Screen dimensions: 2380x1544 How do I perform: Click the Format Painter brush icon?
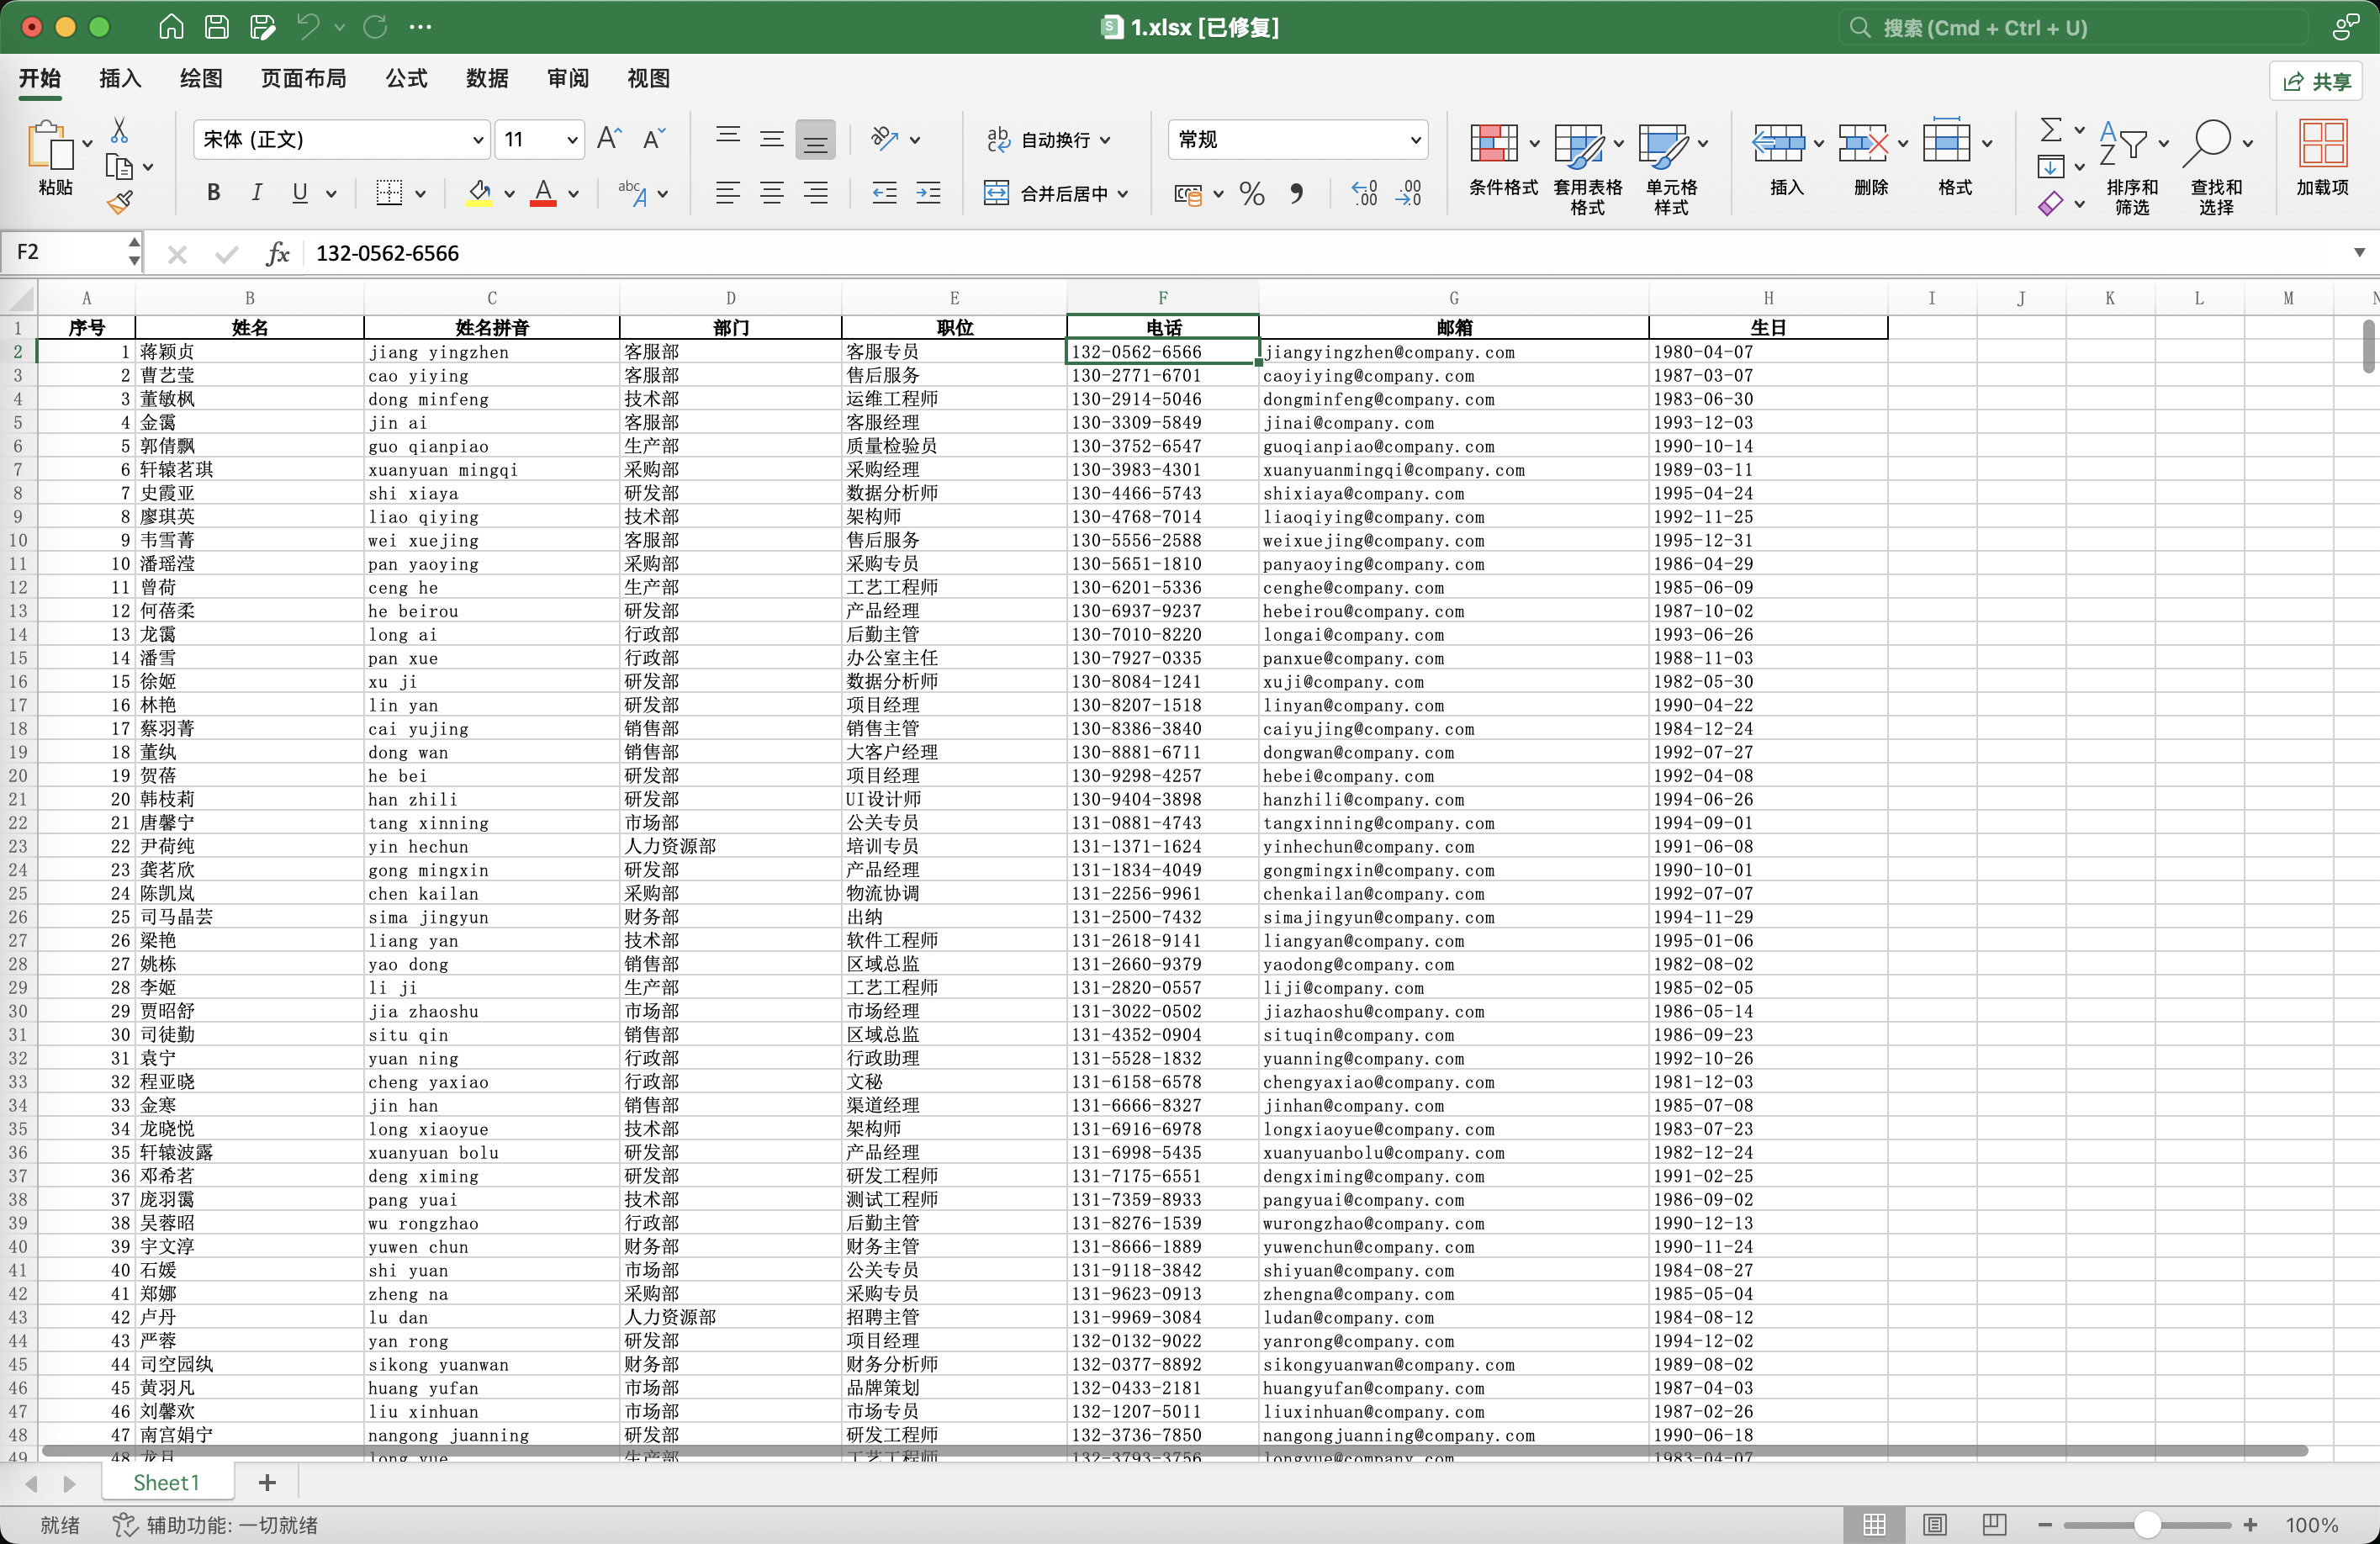pos(120,203)
